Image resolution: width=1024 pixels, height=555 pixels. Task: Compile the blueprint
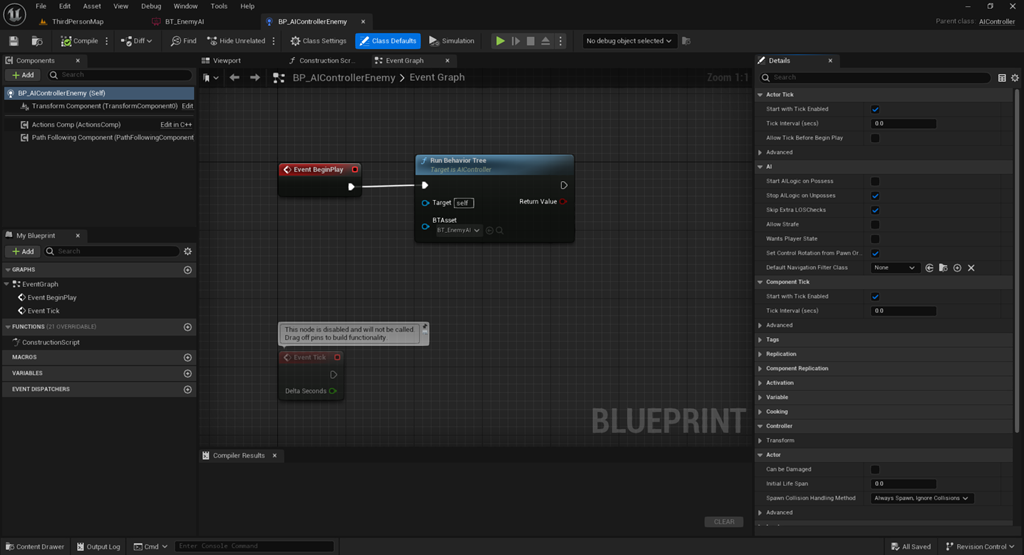(x=79, y=41)
